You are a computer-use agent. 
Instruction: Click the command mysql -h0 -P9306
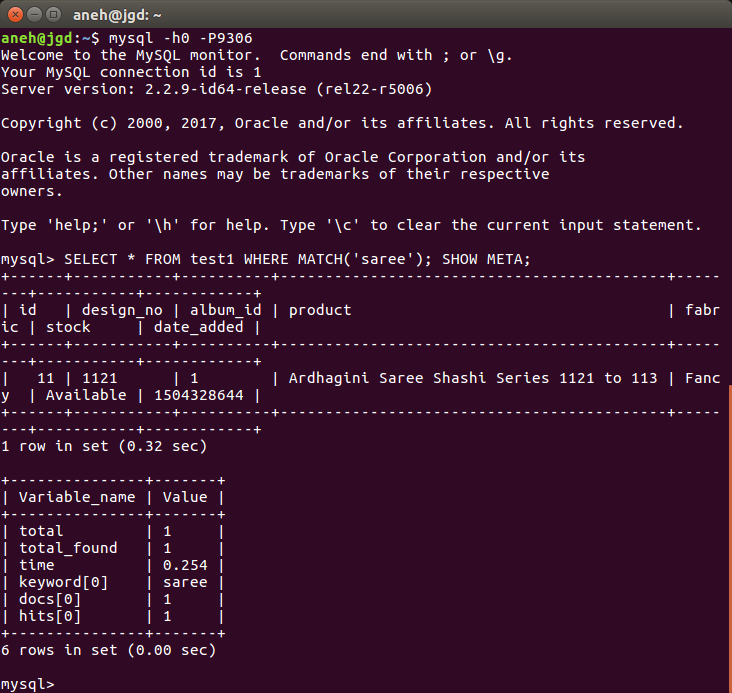(x=181, y=38)
